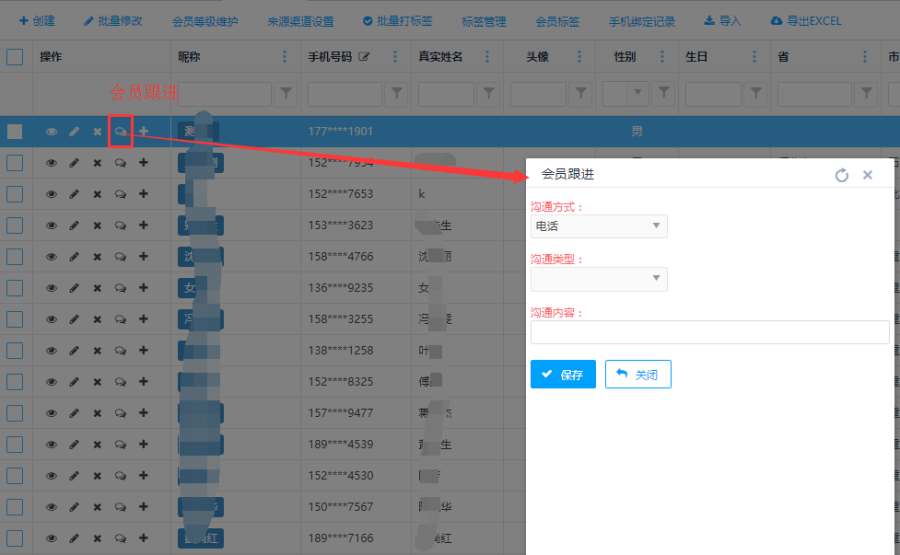Click 标签管理 in the top toolbar
Screen dimensions: 900x555
tap(484, 21)
